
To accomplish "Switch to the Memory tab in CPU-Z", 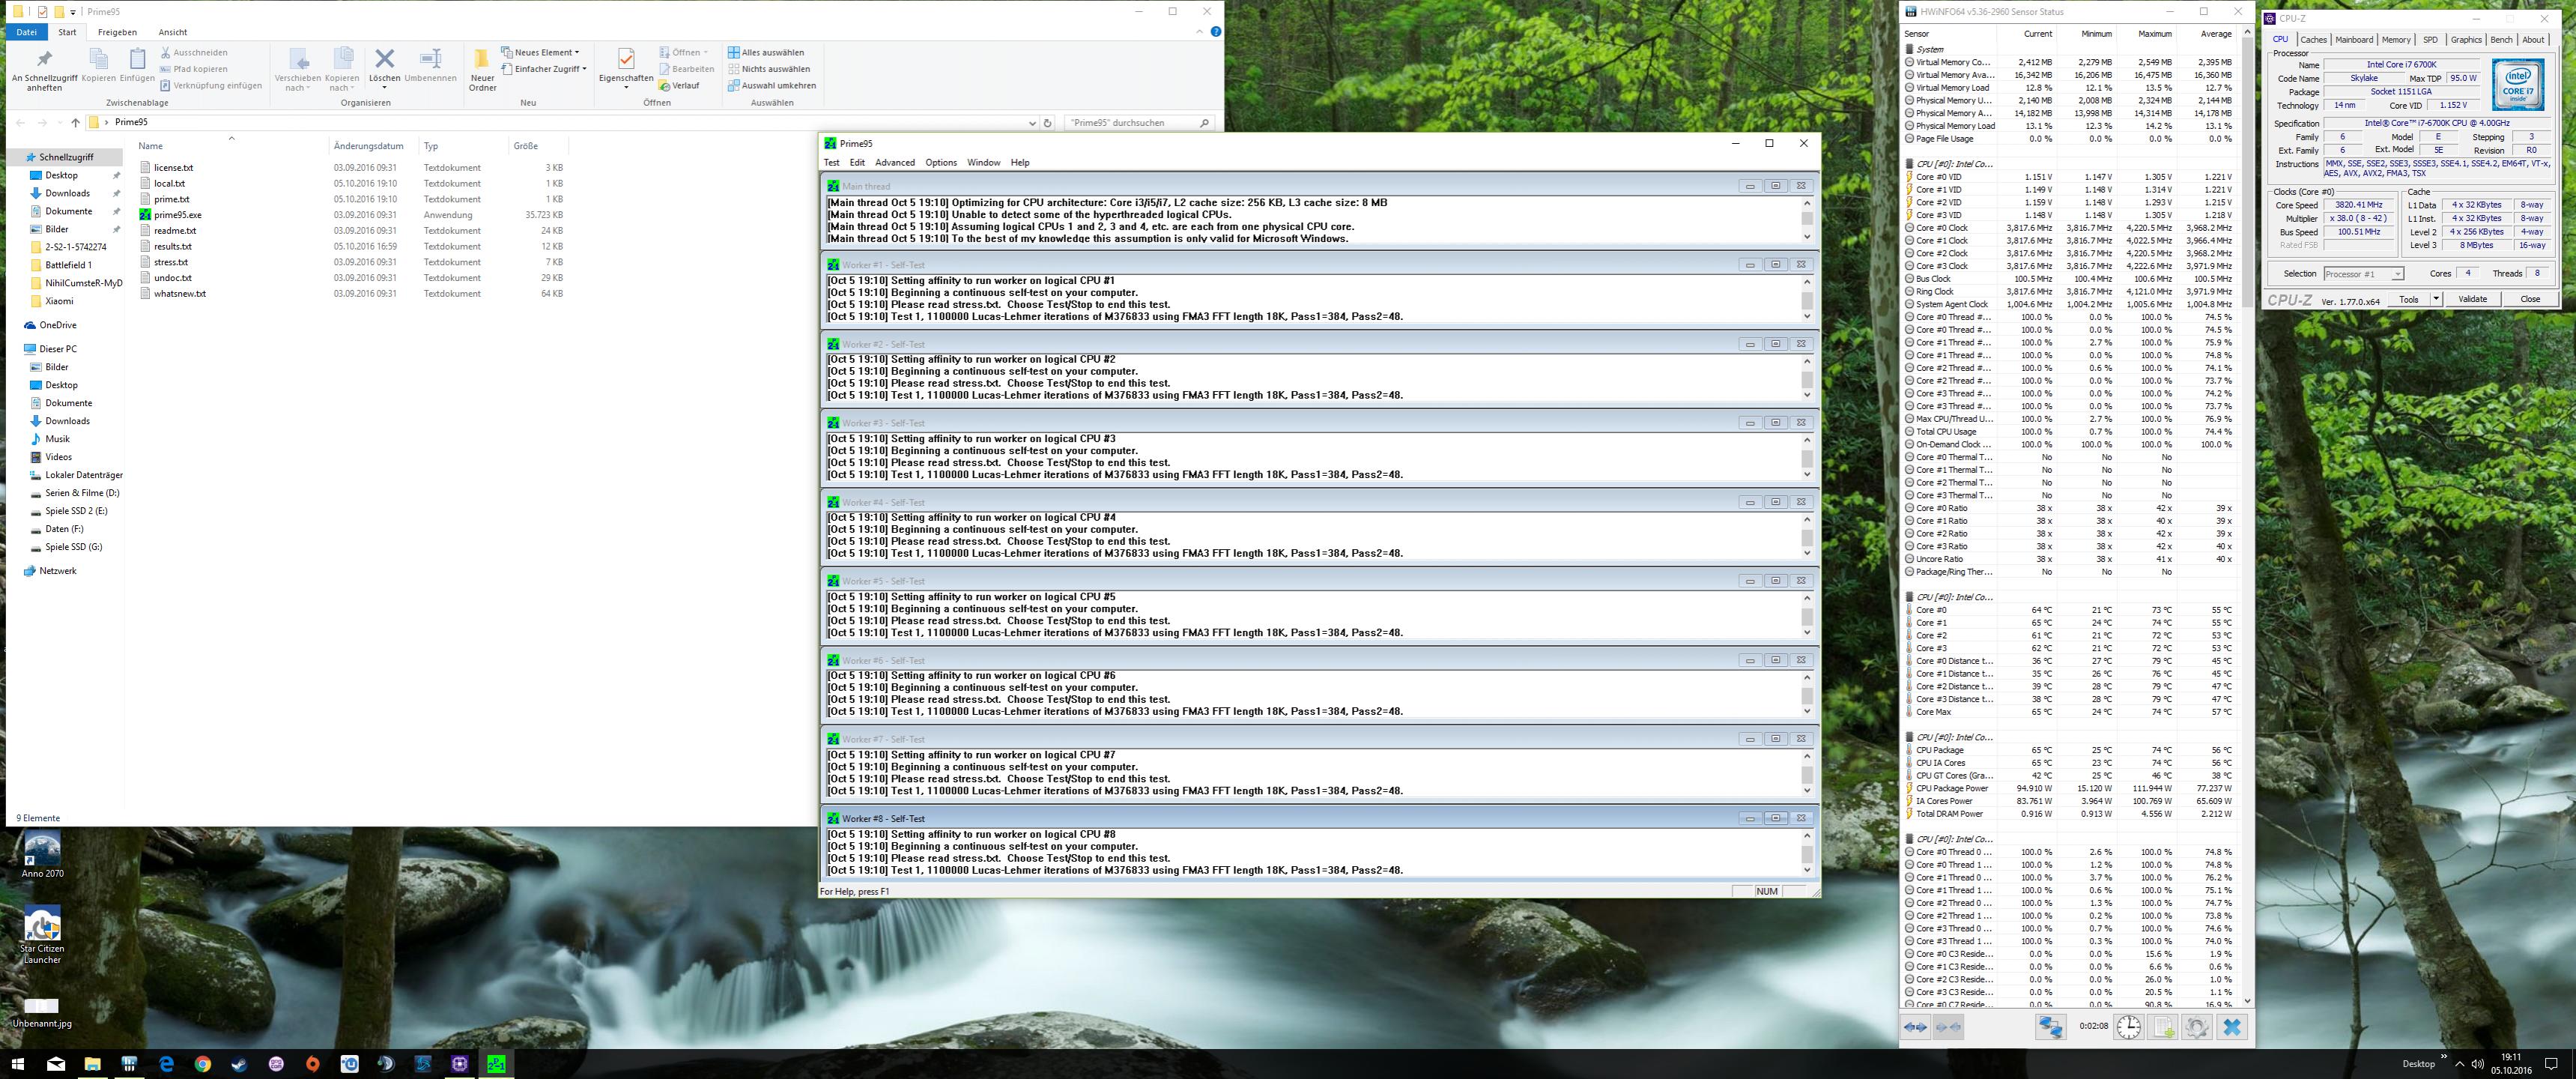I will (2395, 40).
